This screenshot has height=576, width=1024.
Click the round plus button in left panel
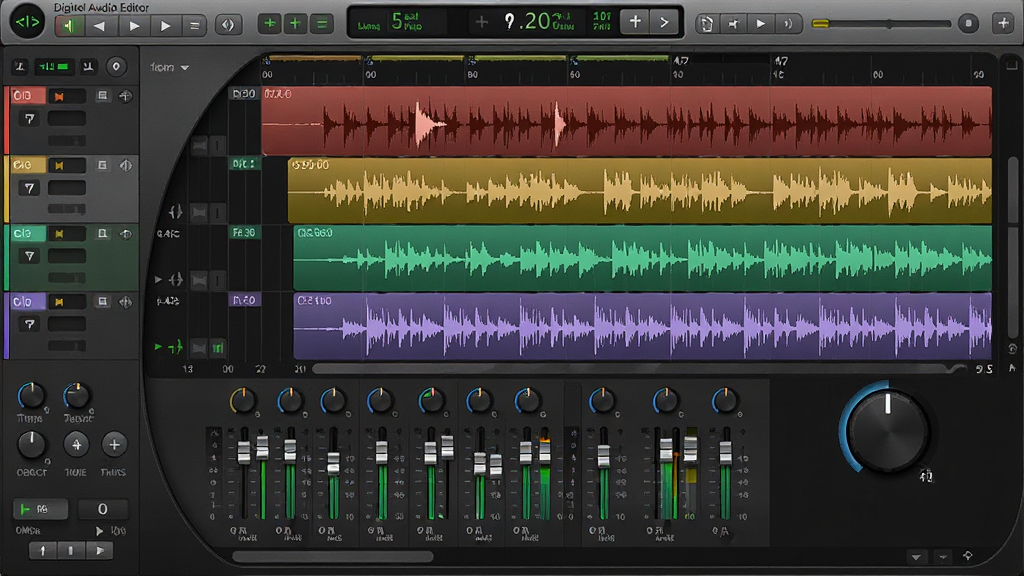click(x=114, y=445)
